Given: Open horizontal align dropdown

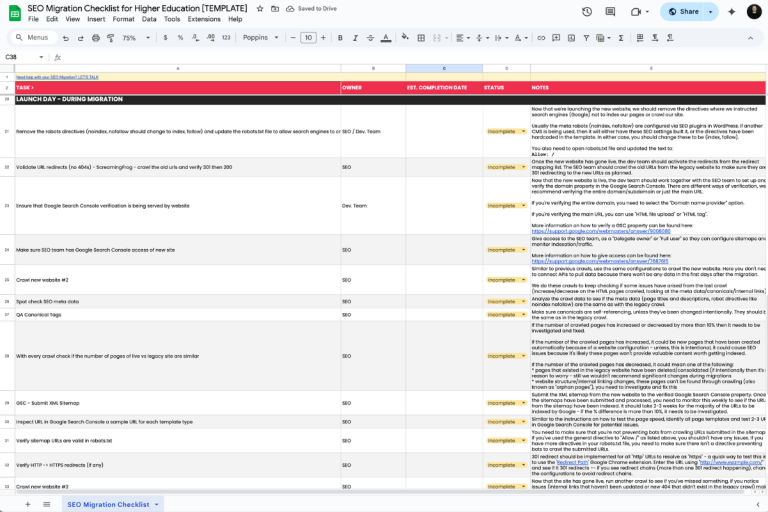Looking at the screenshot, I should [463, 38].
